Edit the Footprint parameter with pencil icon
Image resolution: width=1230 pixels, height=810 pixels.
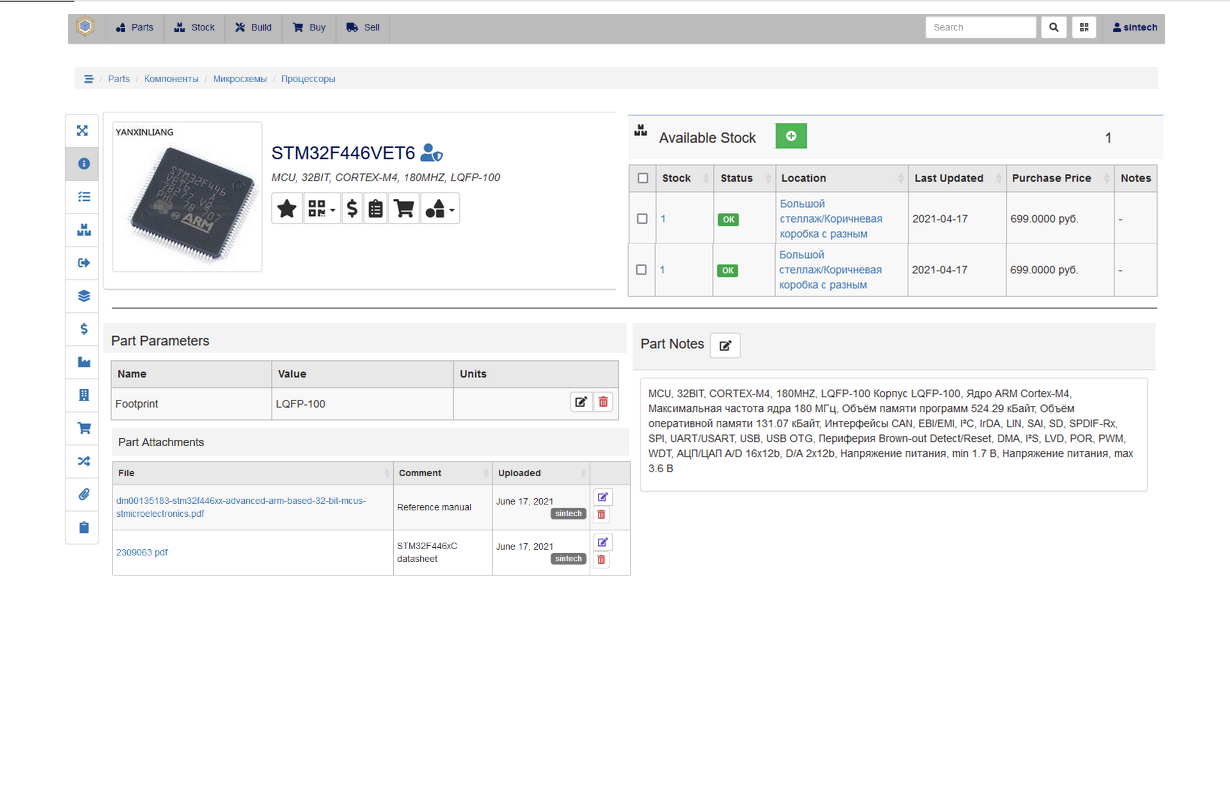[x=581, y=401]
